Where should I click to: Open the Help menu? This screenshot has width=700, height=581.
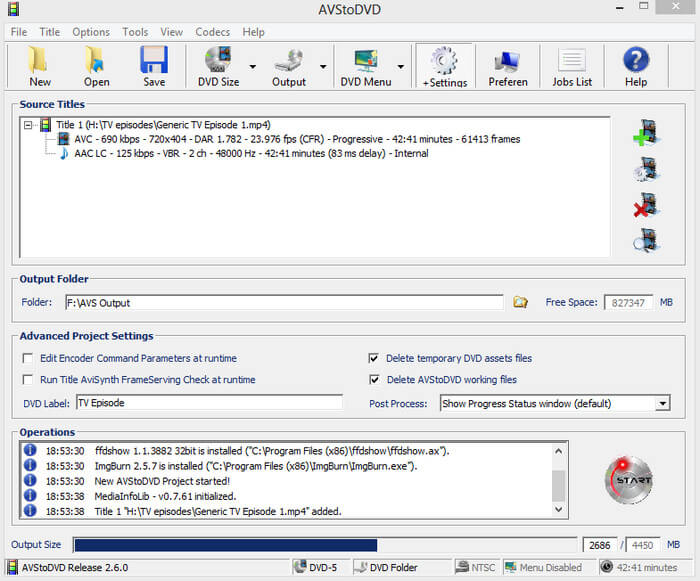coord(254,32)
